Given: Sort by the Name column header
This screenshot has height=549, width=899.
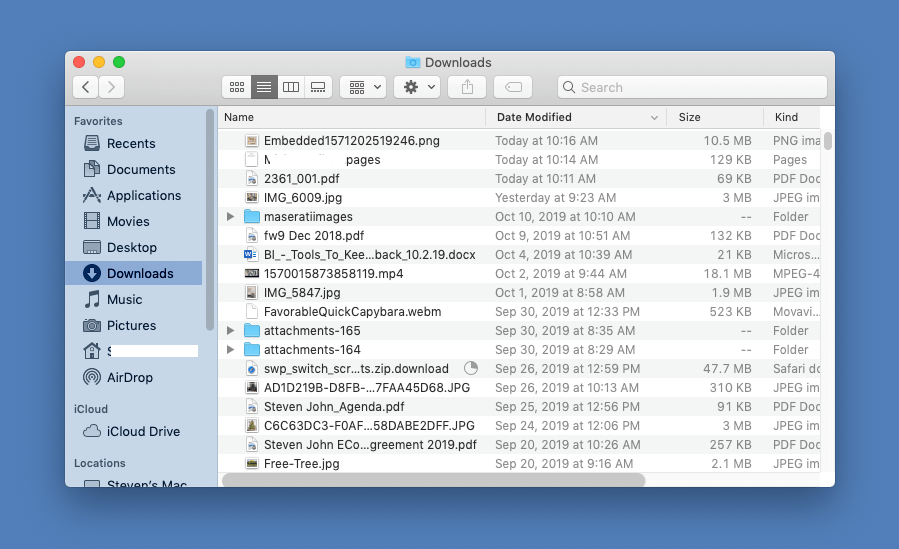Looking at the screenshot, I should 351,117.
